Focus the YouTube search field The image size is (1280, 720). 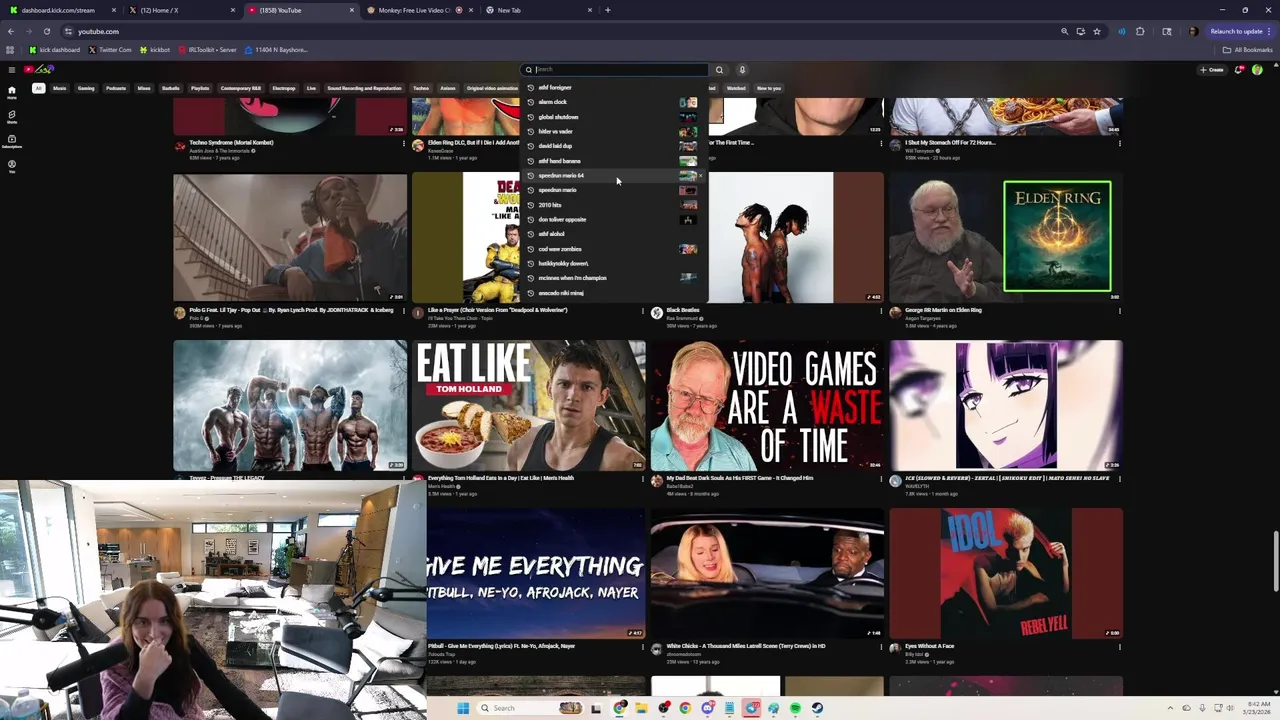point(615,70)
